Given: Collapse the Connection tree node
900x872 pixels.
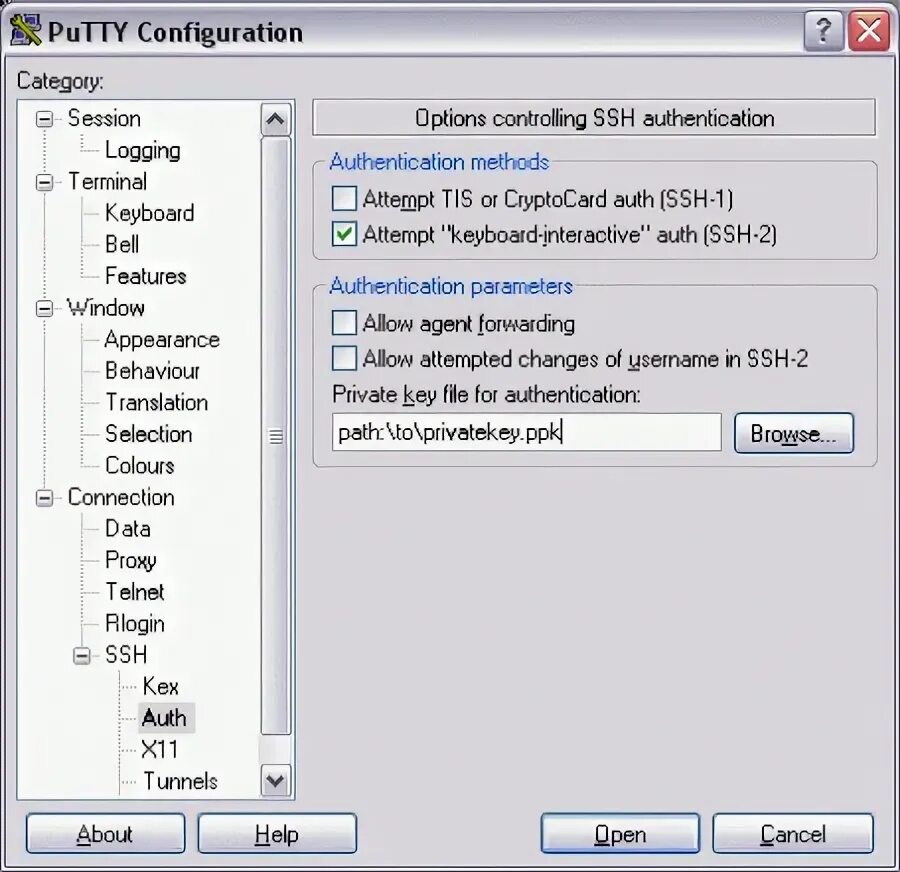Looking at the screenshot, I should 44,498.
